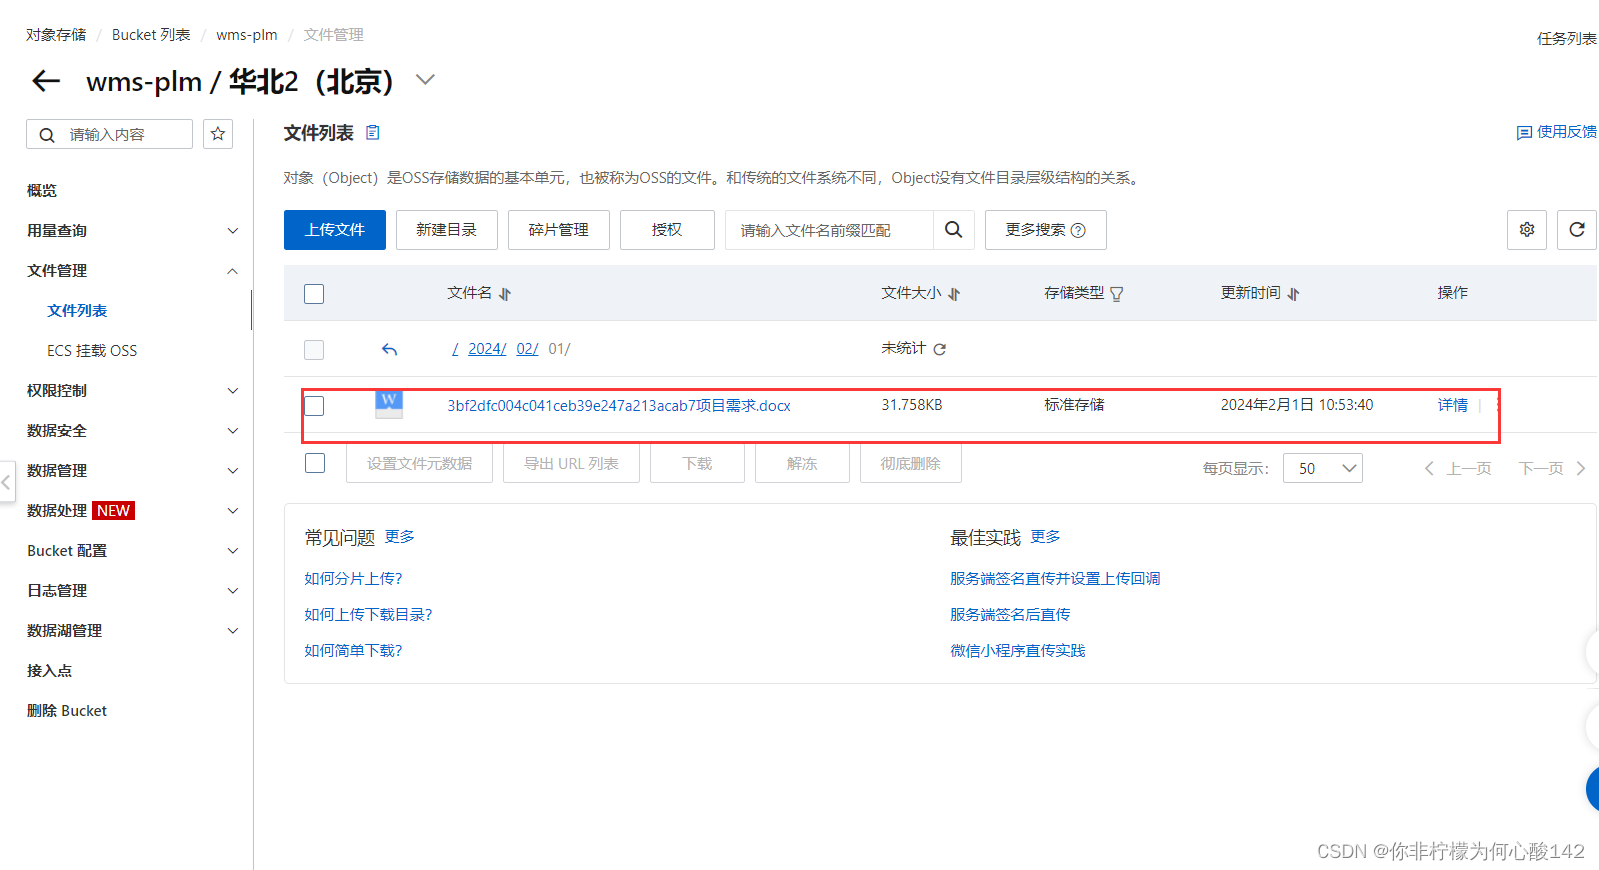Go to previous page chevron 上一页
The height and width of the screenshot is (870, 1599).
[x=1429, y=468]
